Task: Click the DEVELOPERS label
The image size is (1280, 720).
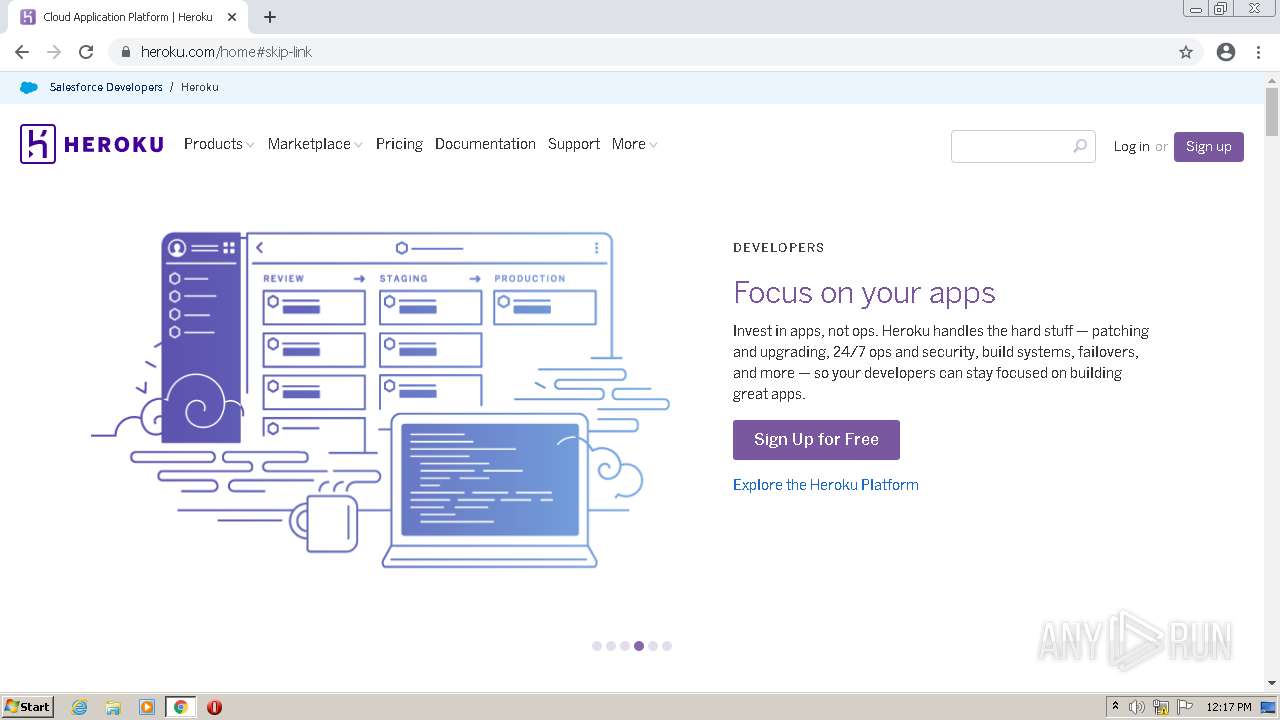Action: [779, 248]
